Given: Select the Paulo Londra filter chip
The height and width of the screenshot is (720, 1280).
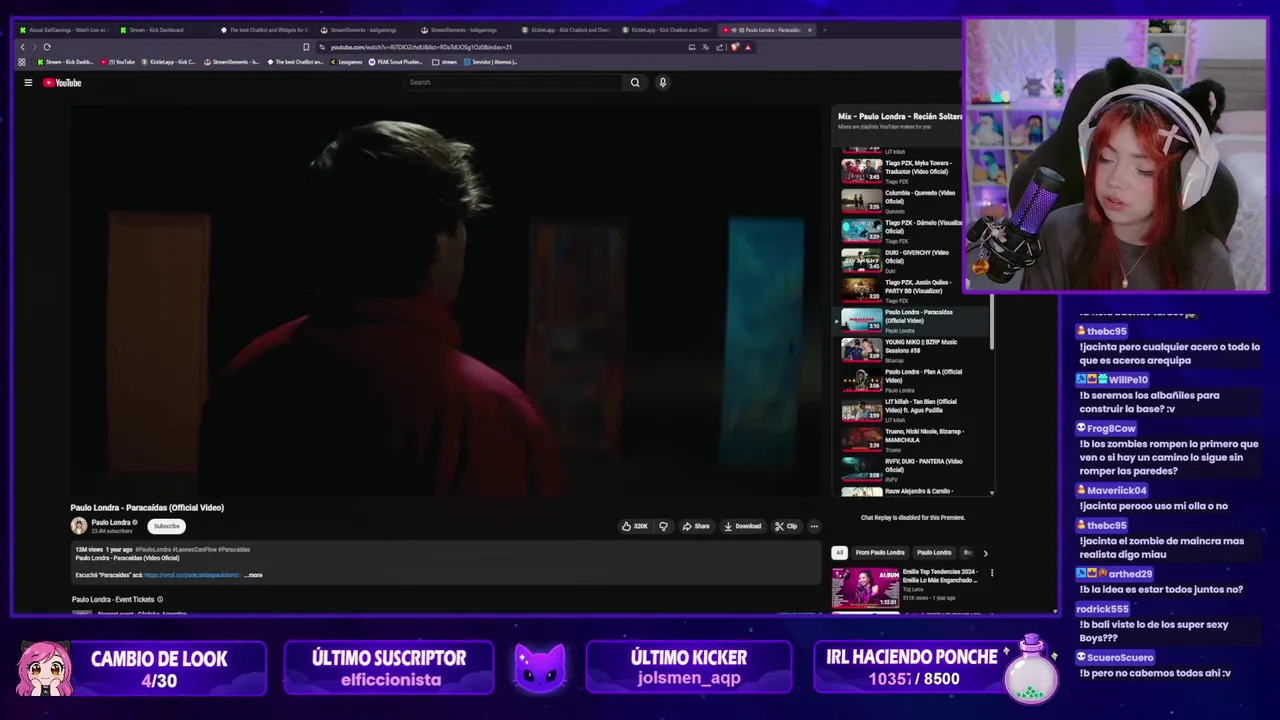Looking at the screenshot, I should (x=934, y=552).
